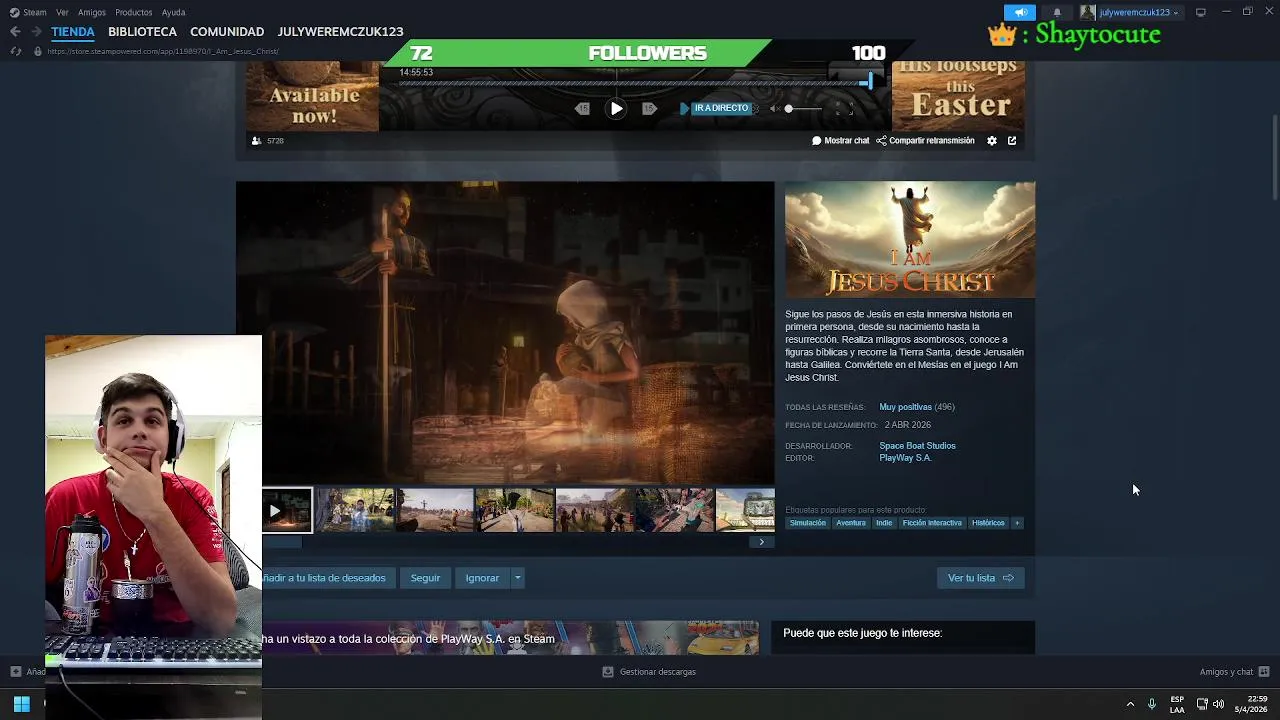Click IR A DIRECTO button
This screenshot has width=1280, height=720.
pyautogui.click(x=721, y=108)
